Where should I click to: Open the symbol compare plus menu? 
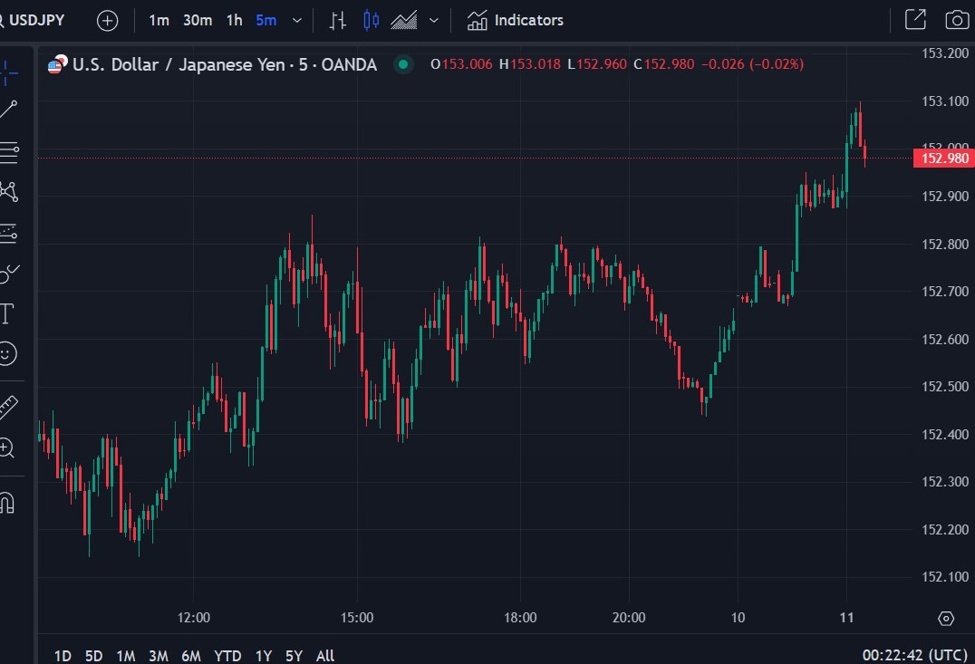pos(107,19)
